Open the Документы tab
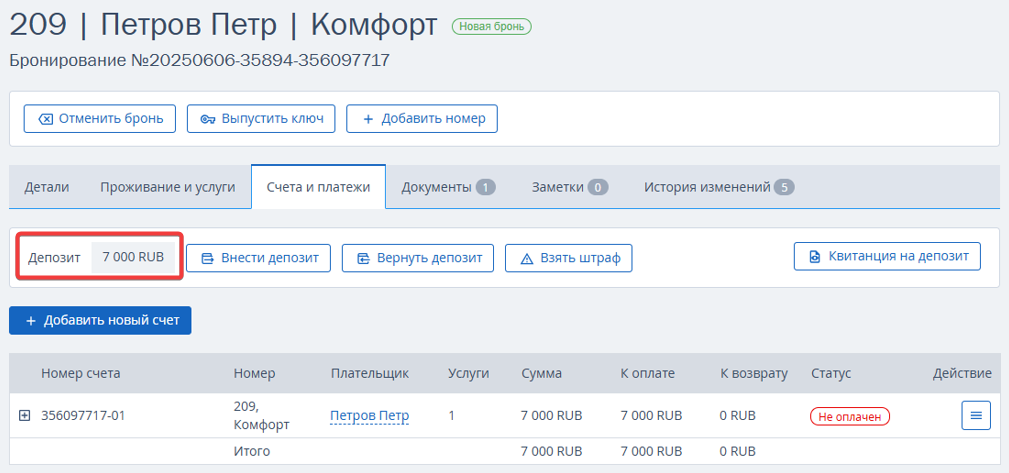Screen dimensions: 1009x473 coord(449,187)
